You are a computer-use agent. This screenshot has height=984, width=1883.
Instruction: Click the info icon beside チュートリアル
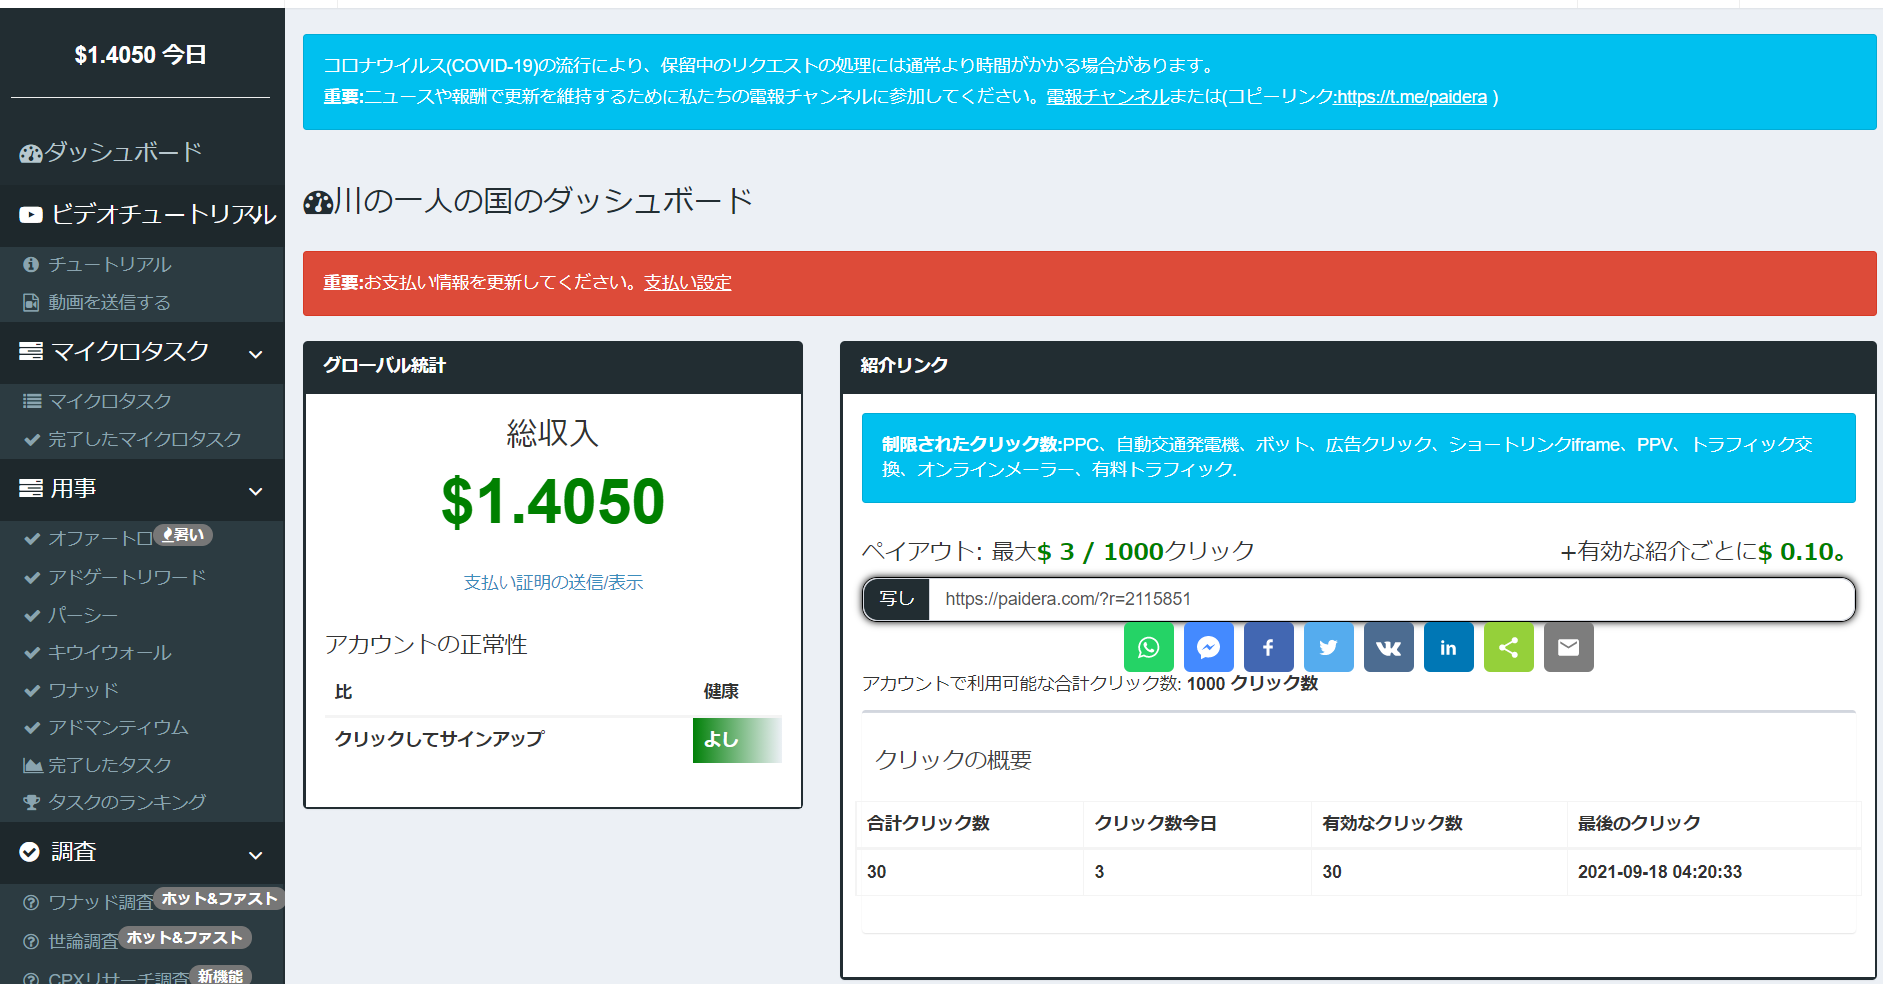click(31, 264)
